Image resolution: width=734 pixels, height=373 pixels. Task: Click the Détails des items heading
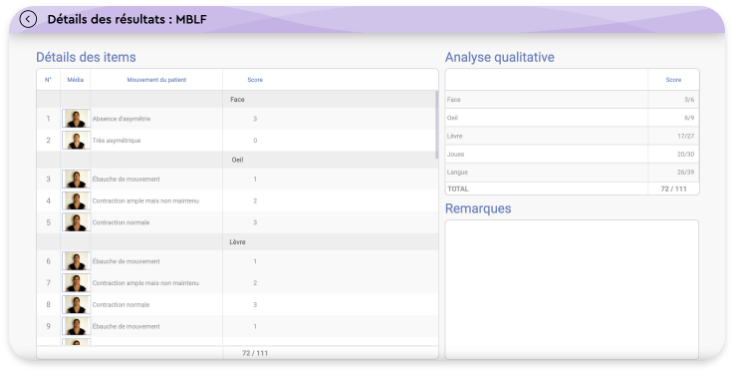pyautogui.click(x=86, y=57)
